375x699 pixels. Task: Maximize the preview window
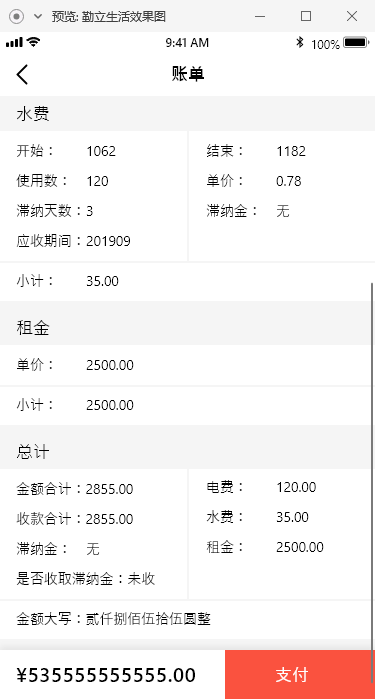pos(306,16)
